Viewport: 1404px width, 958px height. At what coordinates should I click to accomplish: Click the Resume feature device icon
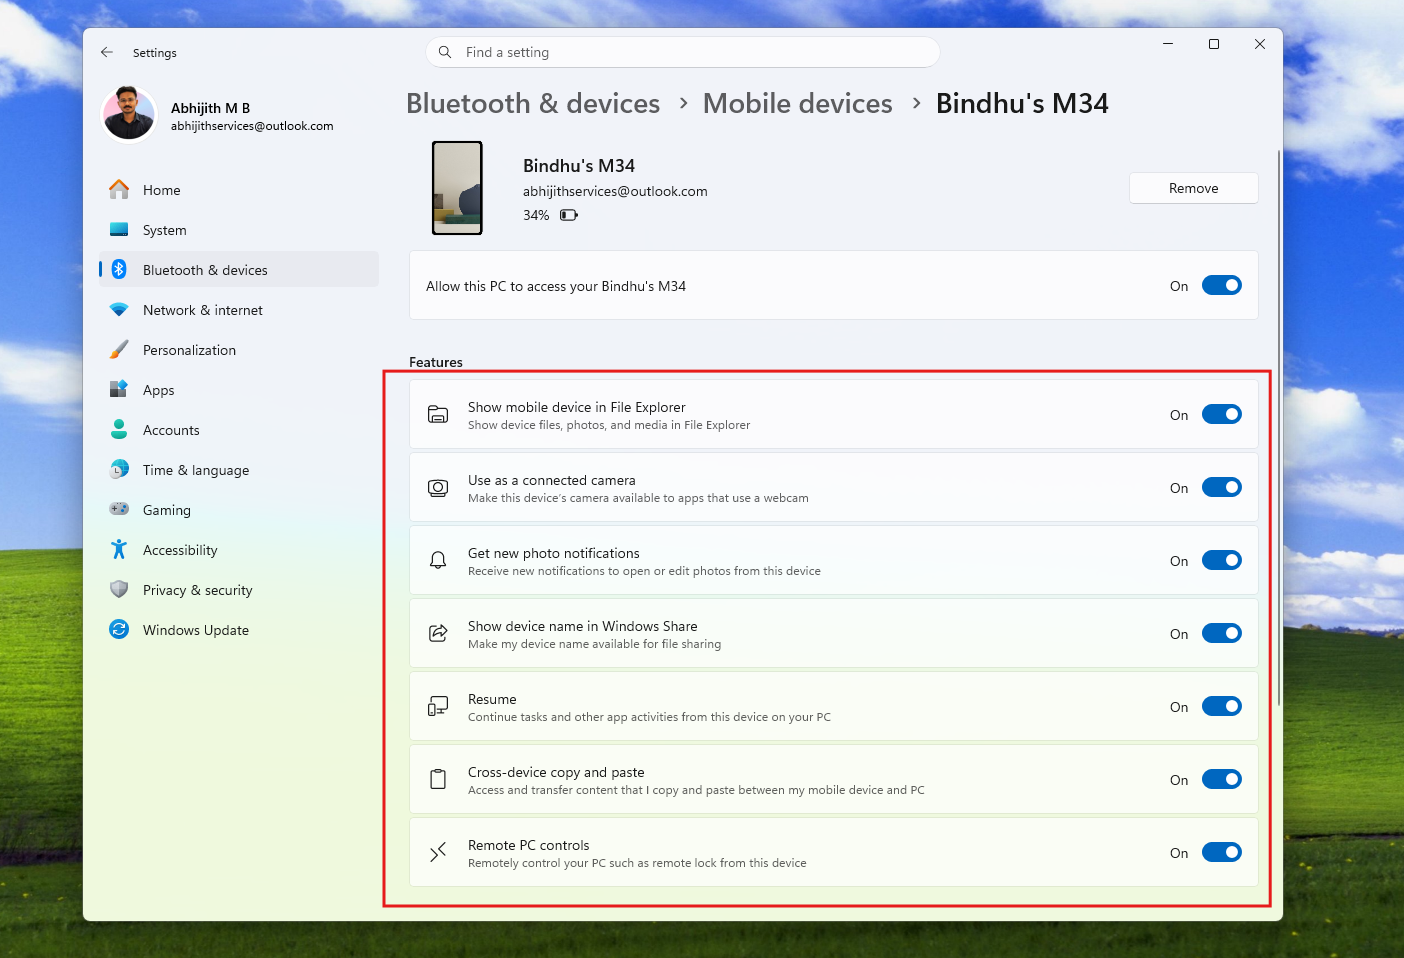coord(438,705)
